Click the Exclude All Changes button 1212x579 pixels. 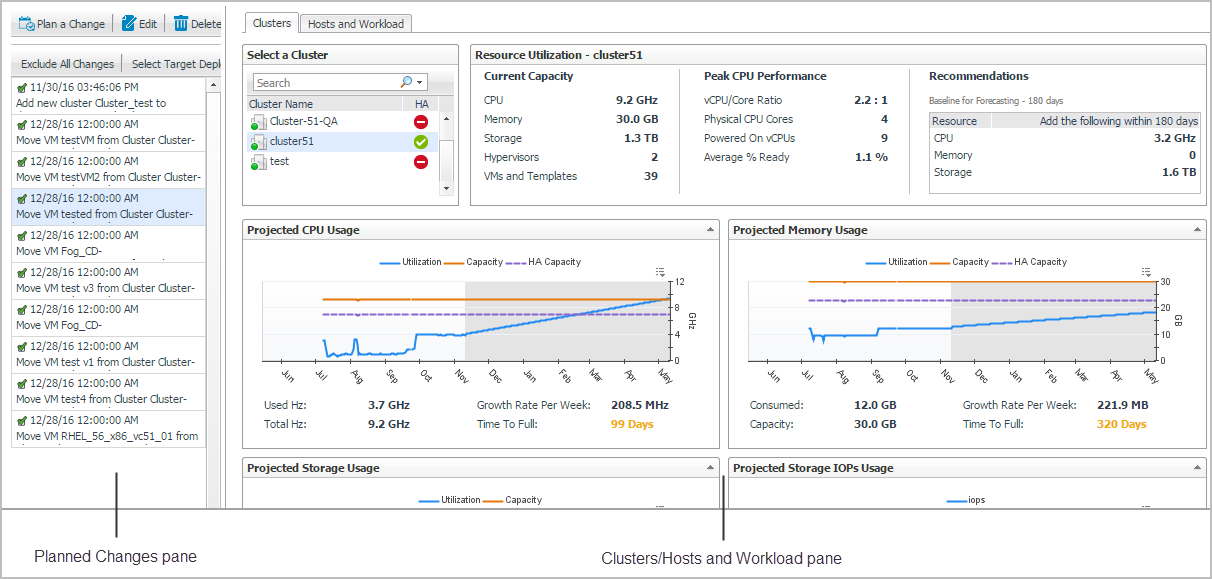pyautogui.click(x=67, y=64)
